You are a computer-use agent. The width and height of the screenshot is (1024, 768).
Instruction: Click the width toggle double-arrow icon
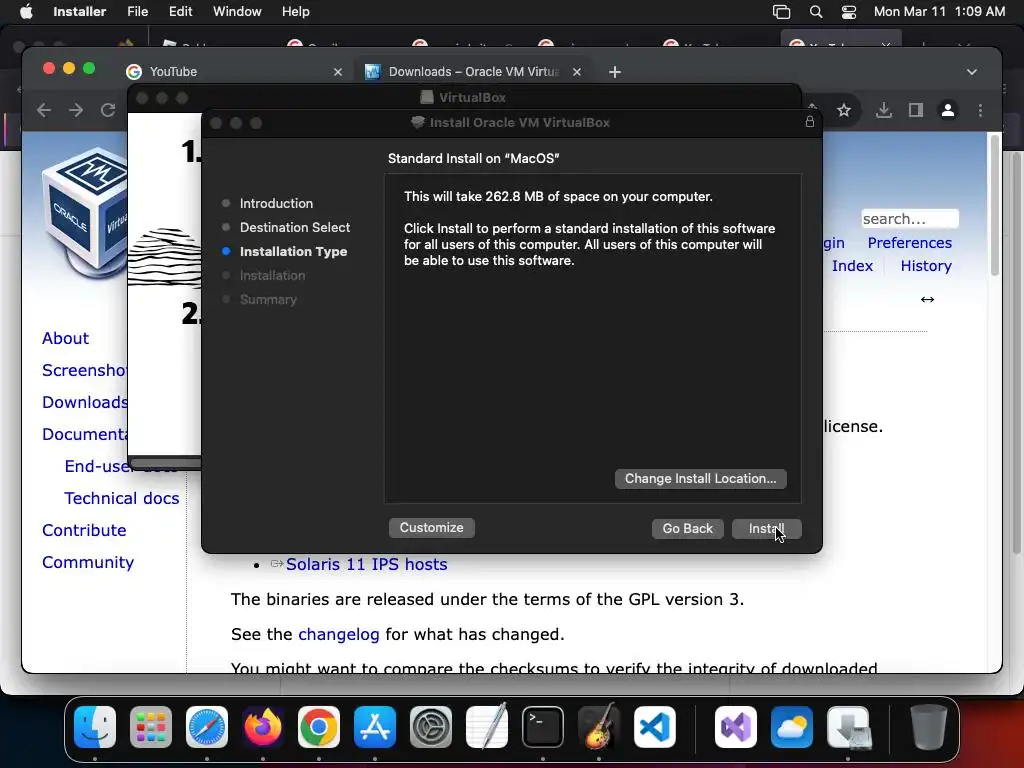(927, 299)
